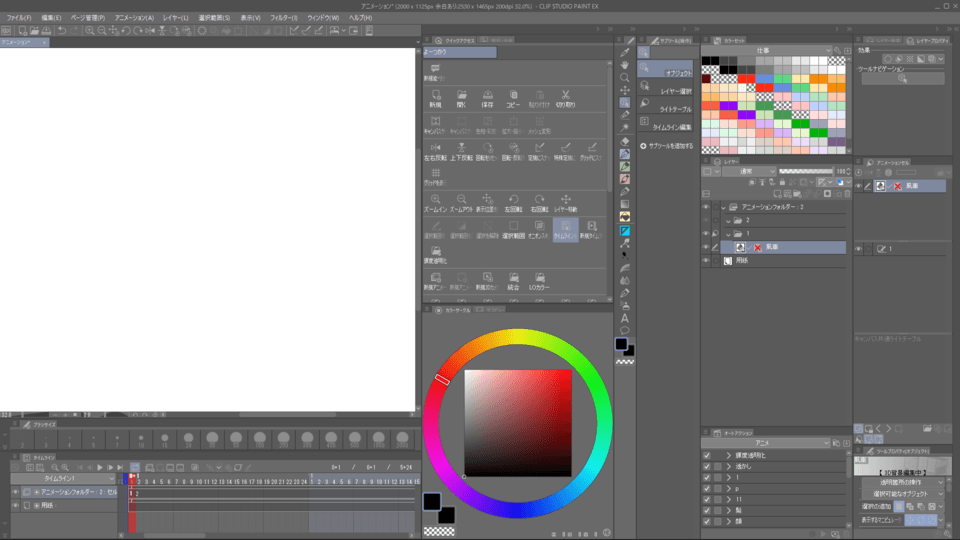
Task: Click the 開く (Open) quick access icon
Action: [x=462, y=98]
